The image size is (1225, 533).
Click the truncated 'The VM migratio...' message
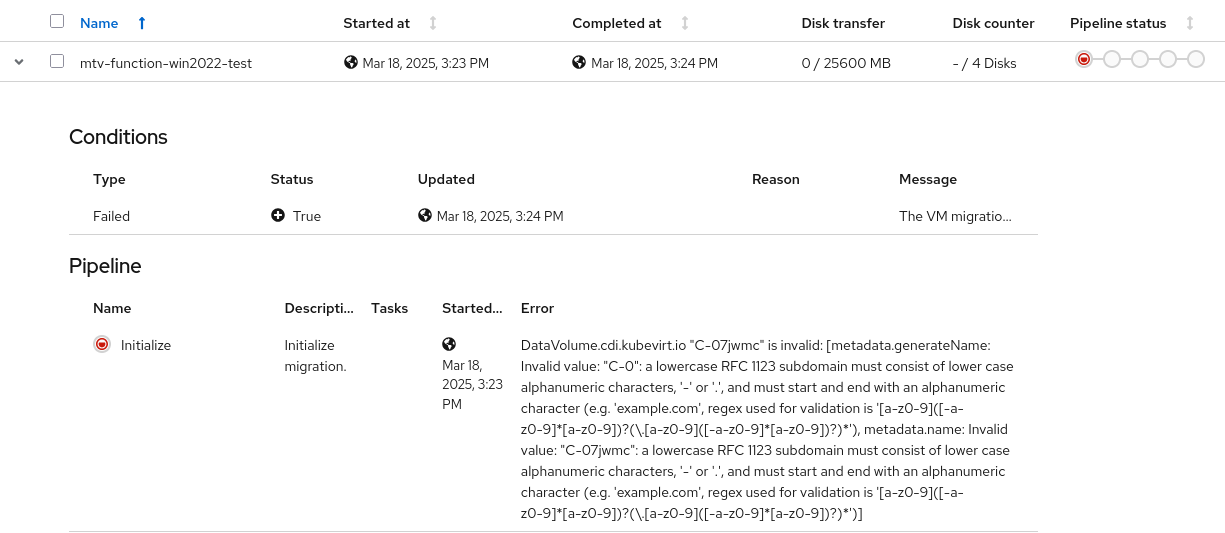coord(954,216)
